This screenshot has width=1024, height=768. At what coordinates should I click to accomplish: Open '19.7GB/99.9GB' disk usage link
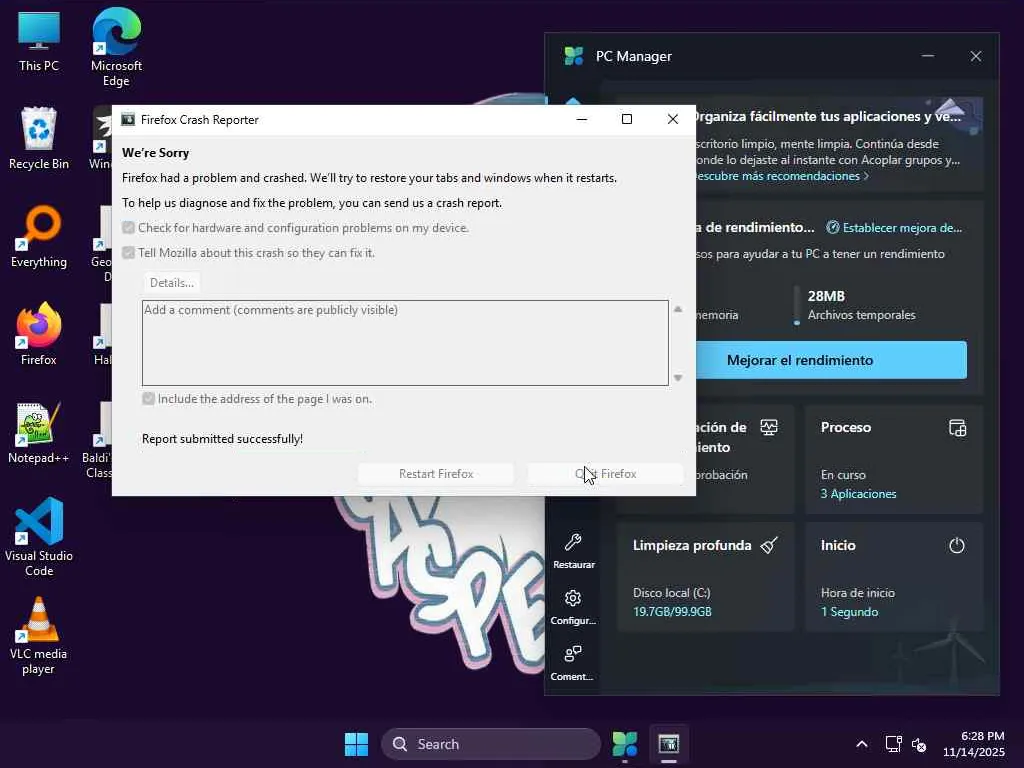(672, 612)
